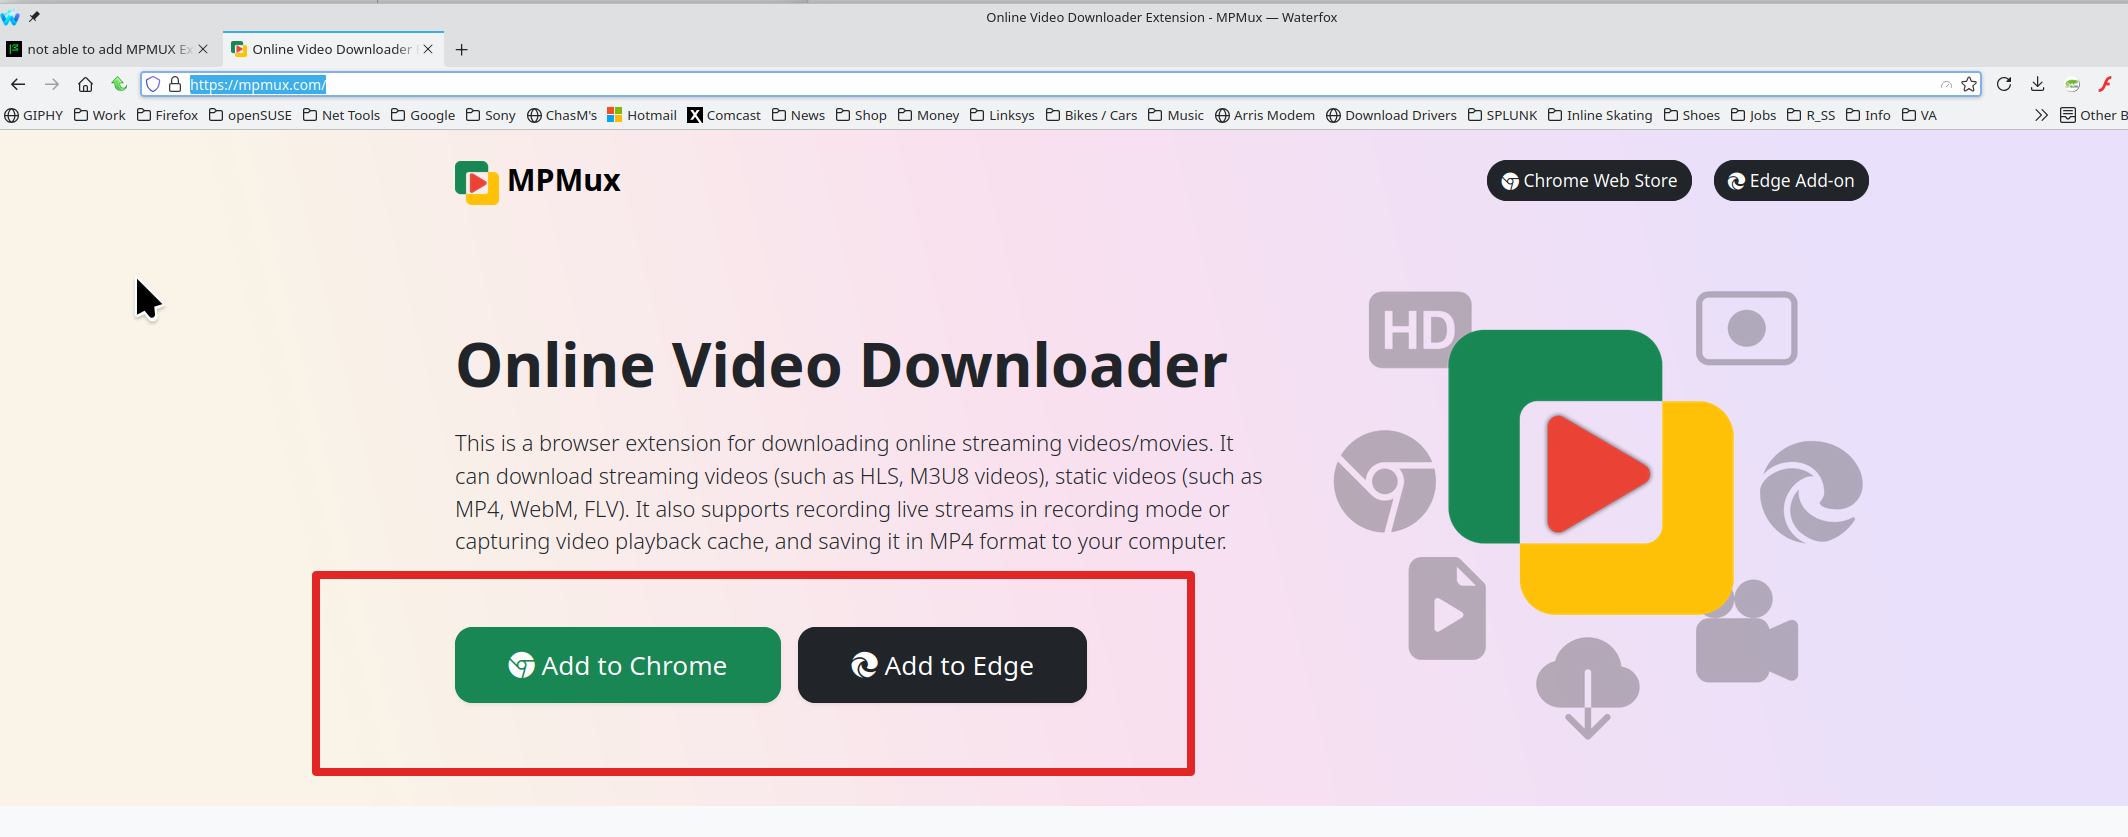Close the Online Video Downloader tab
Viewport: 2128px width, 837px height.
(428, 49)
